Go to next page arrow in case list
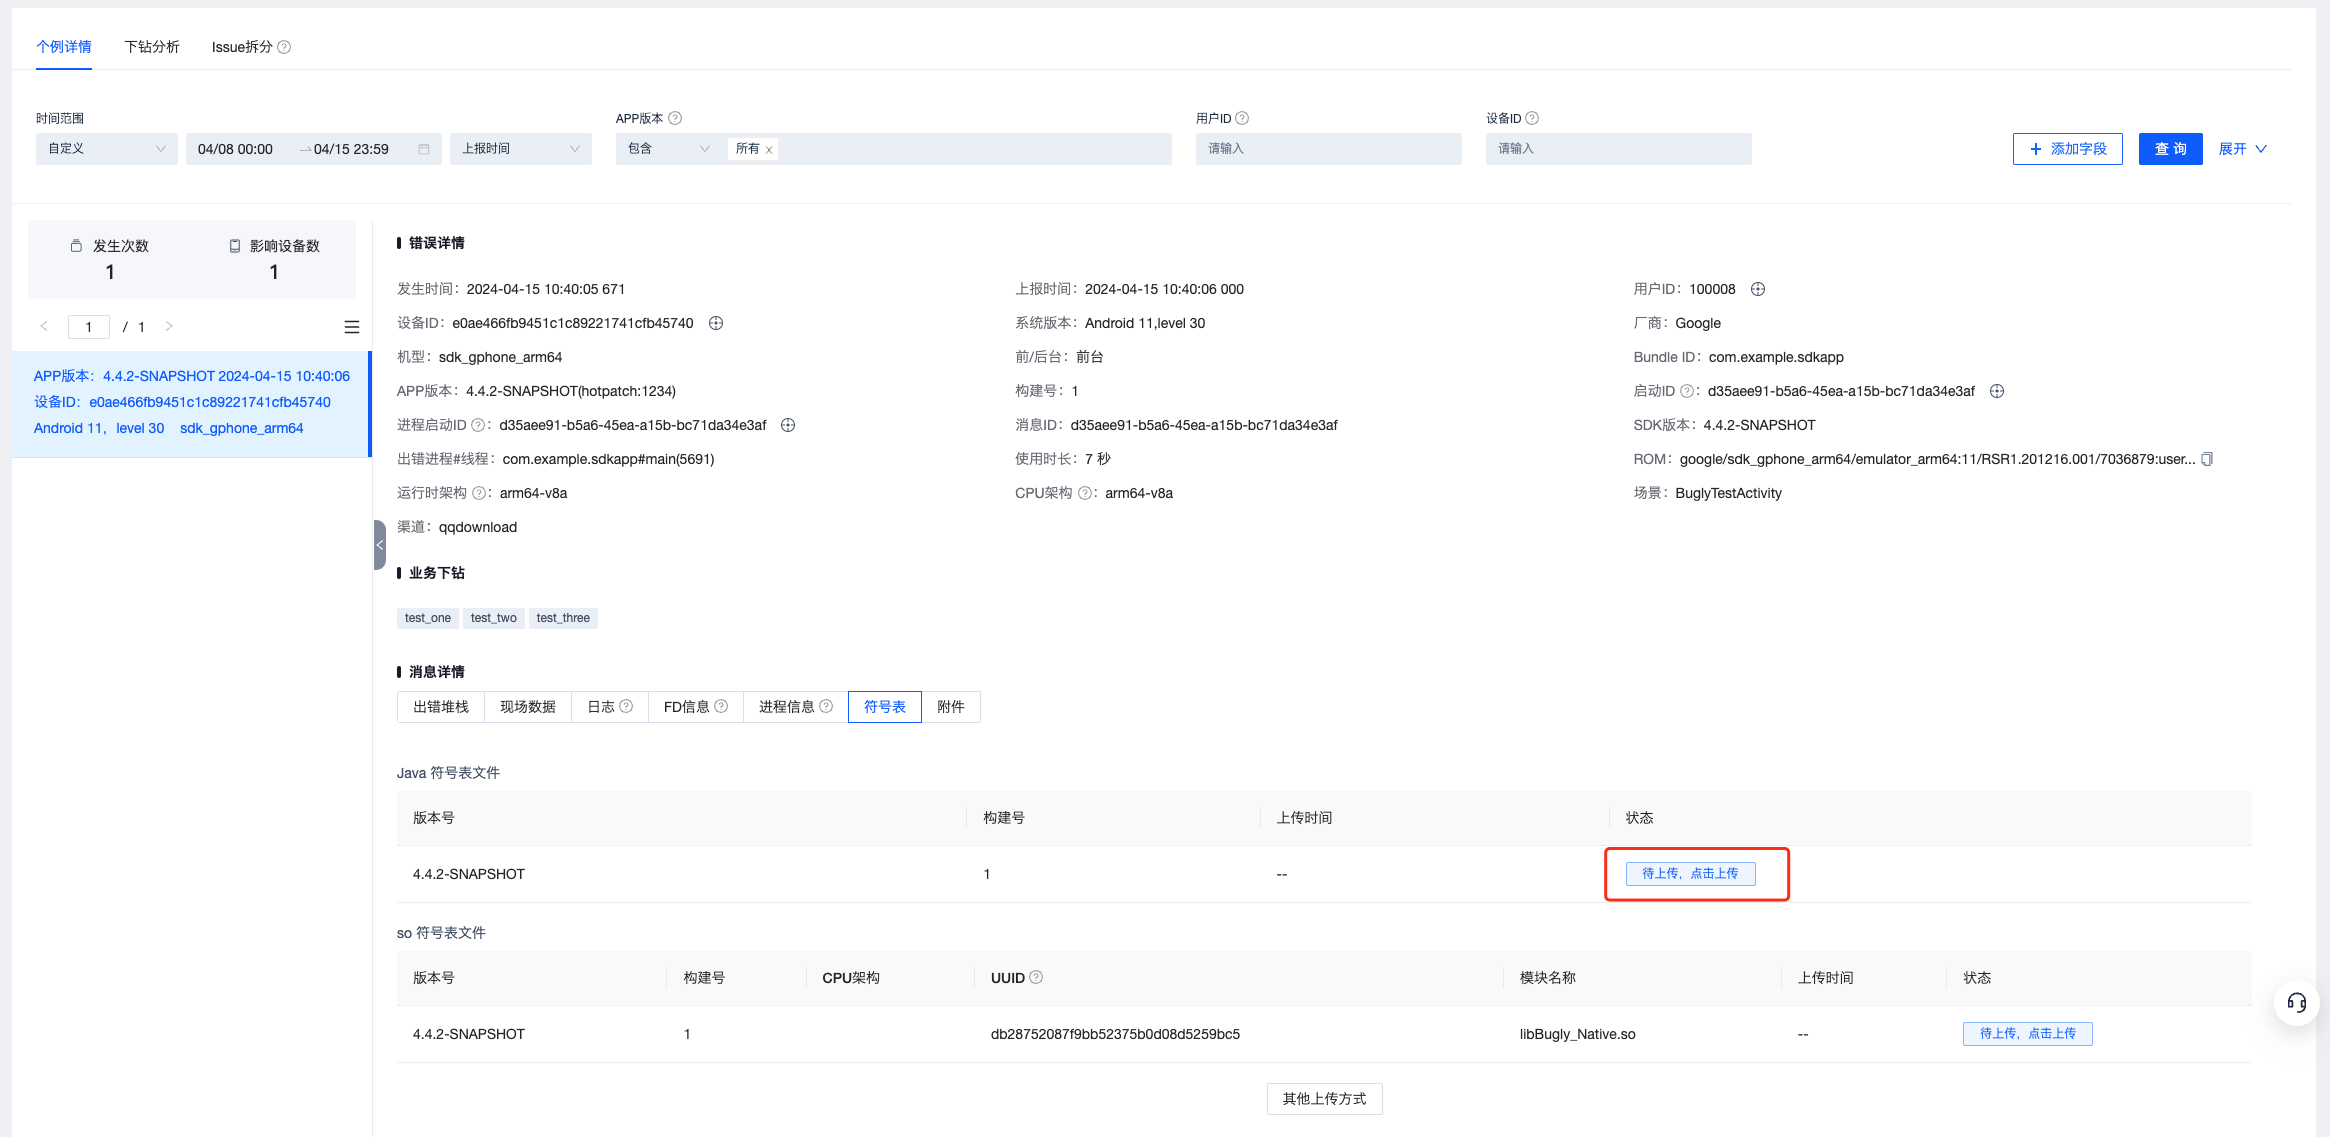The height and width of the screenshot is (1137, 2330). pos(169,326)
